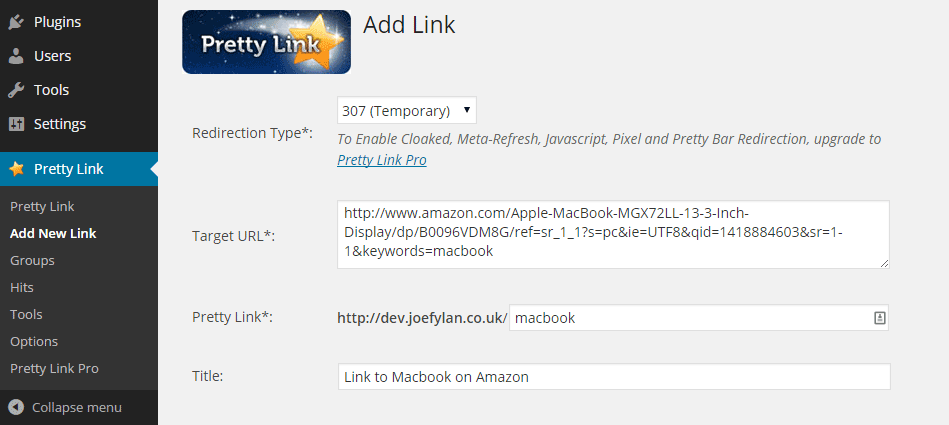Screen dimensions: 949x425
Task: Click the Title input field
Action: [x=614, y=377]
